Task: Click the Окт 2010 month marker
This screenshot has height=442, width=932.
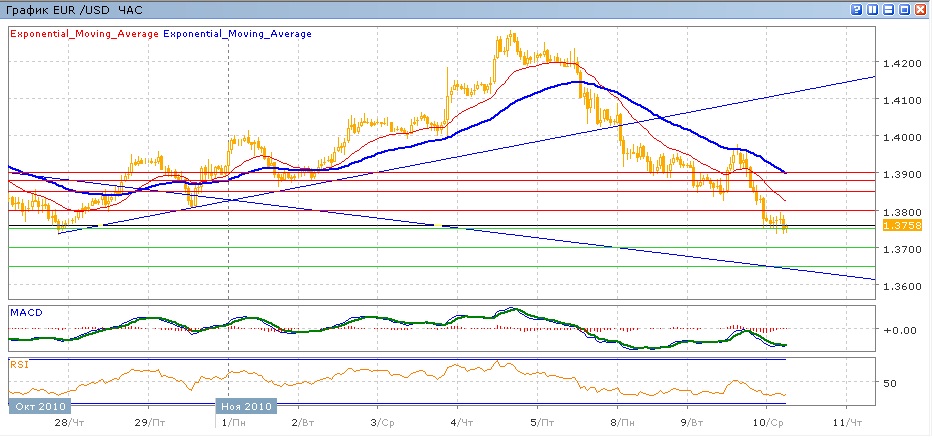Action: click(38, 407)
